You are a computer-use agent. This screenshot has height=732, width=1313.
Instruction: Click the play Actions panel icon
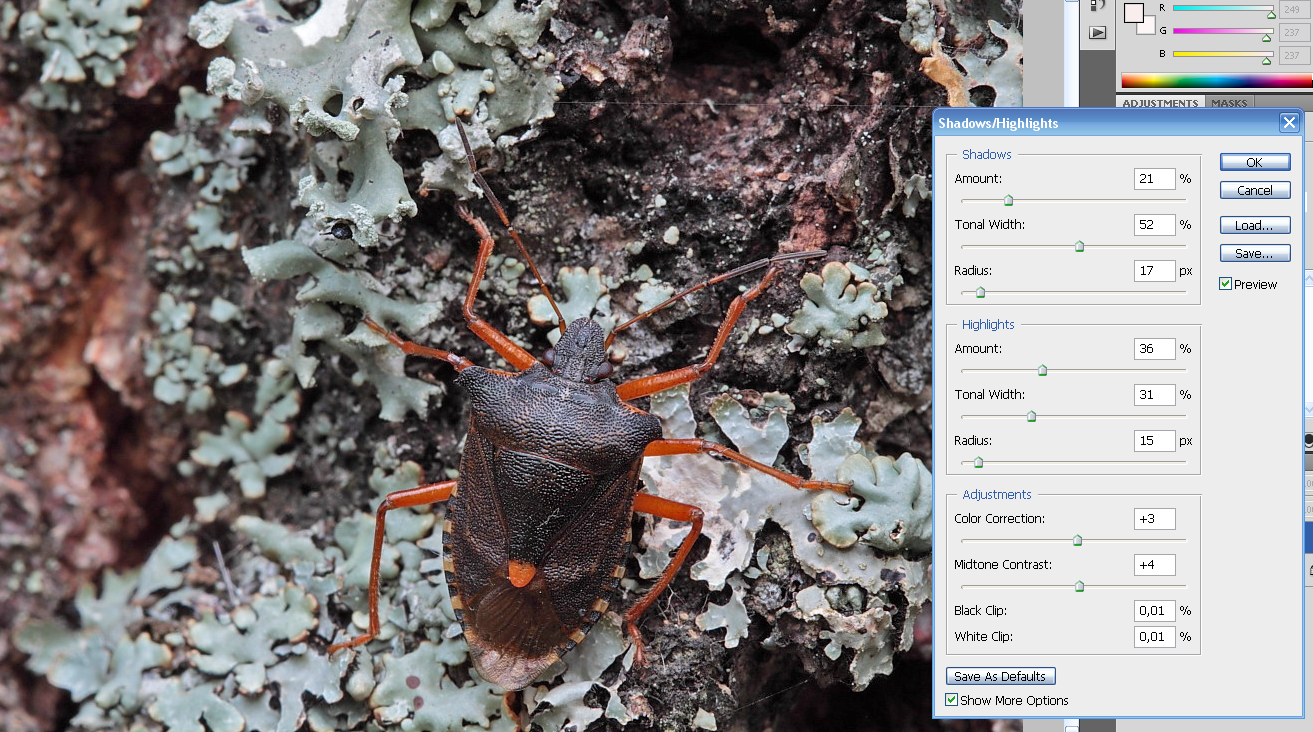1098,32
